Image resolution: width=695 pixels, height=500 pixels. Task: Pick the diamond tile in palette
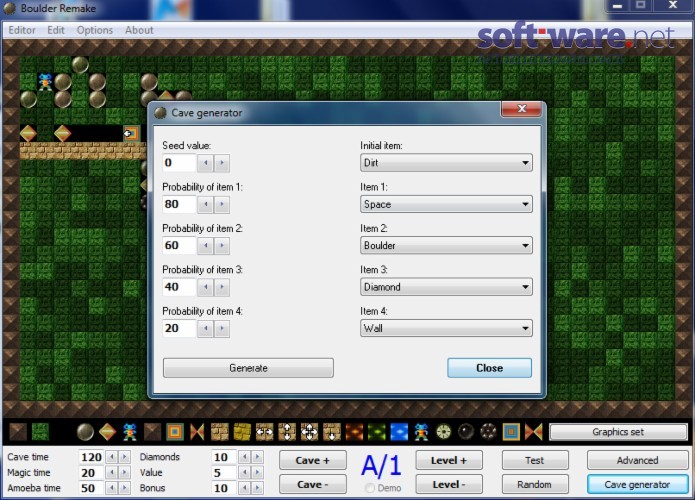pos(107,431)
